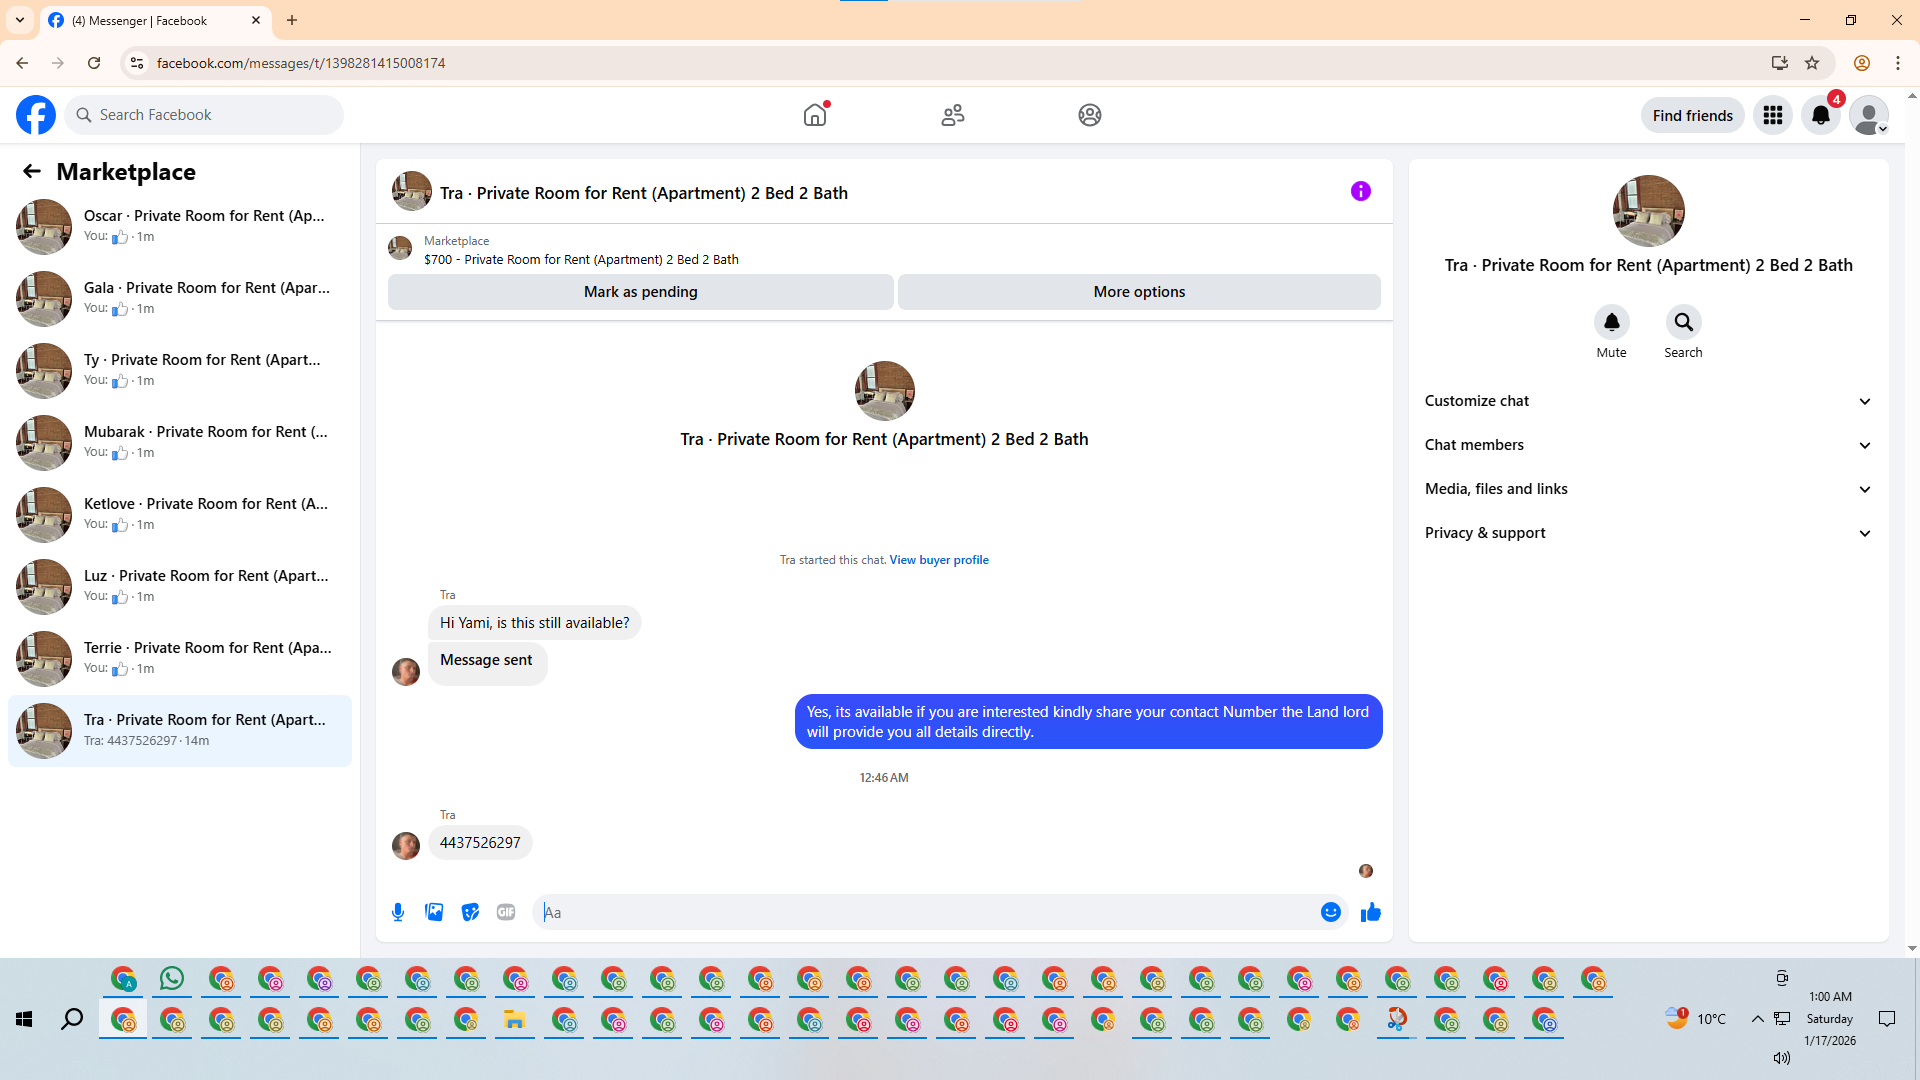1920x1080 pixels.
Task: Toggle the purple conversation info icon
Action: click(1360, 191)
